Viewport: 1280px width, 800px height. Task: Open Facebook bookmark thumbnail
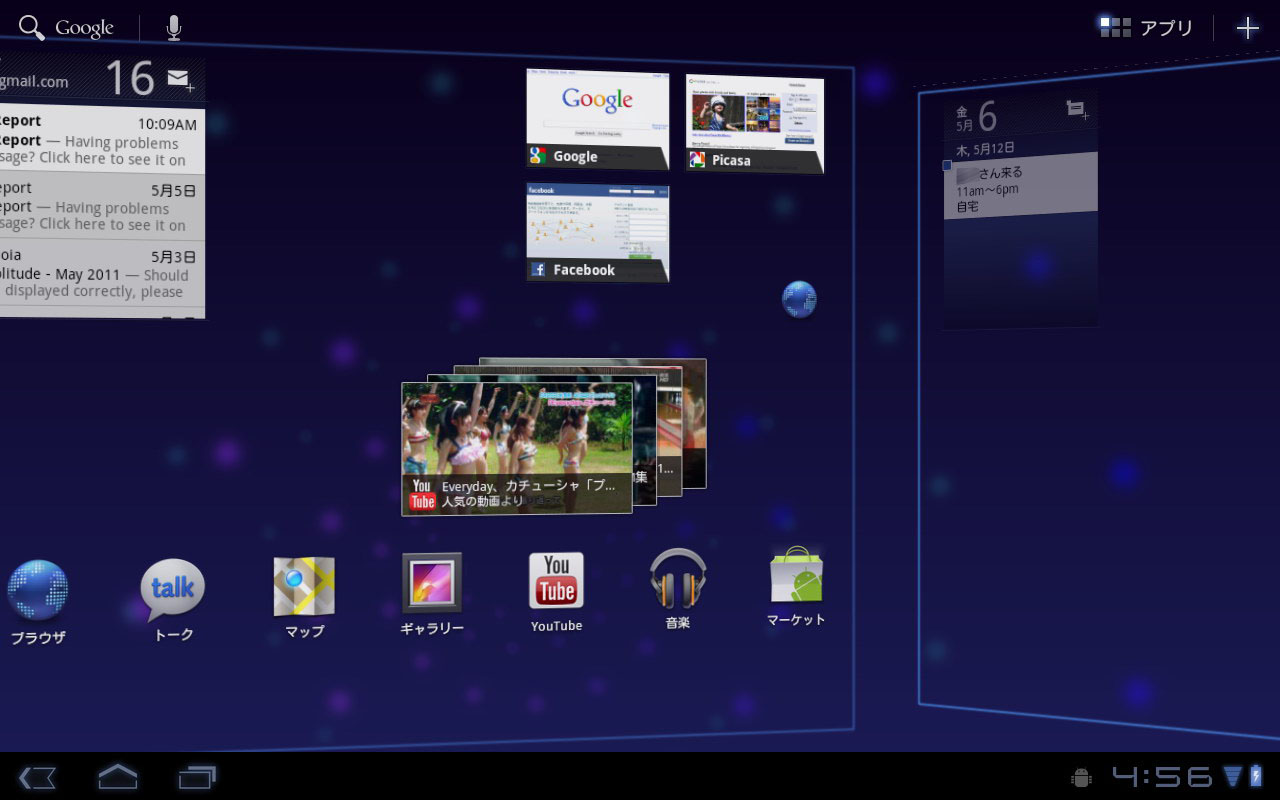point(598,232)
